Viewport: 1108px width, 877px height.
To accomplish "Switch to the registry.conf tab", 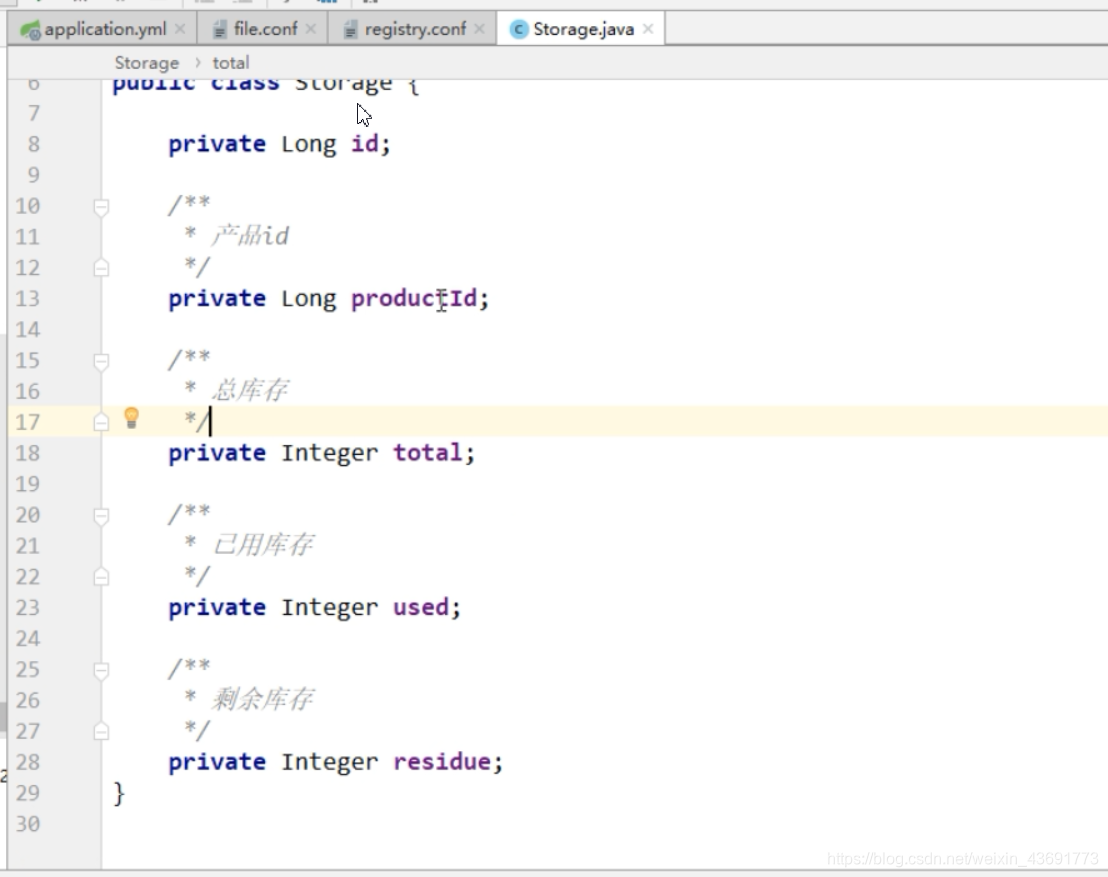I will click(415, 29).
